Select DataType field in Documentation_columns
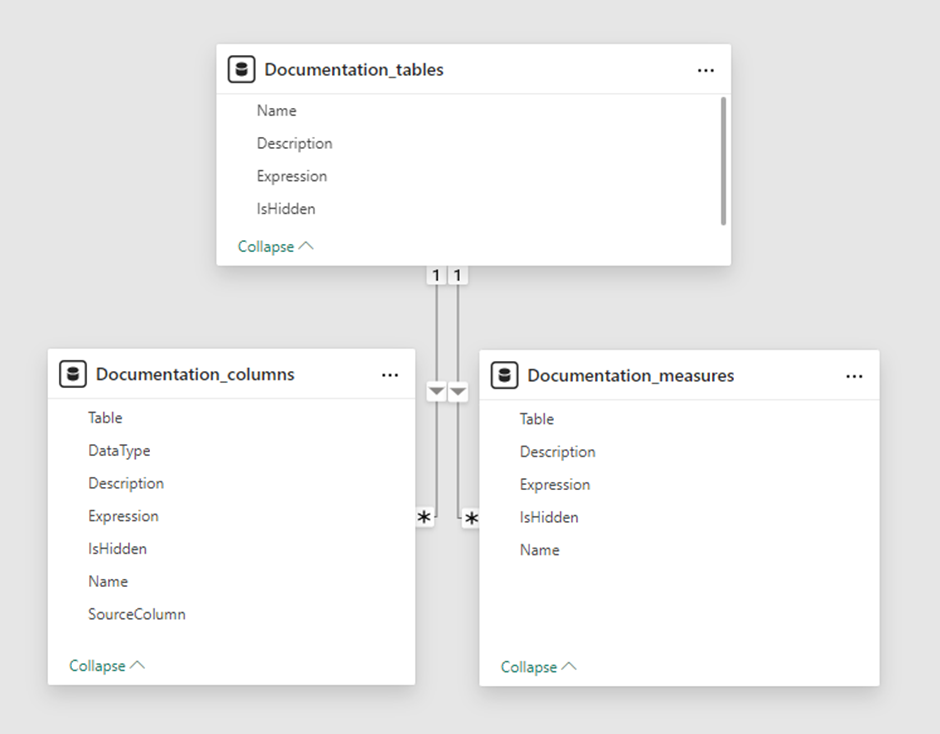The image size is (940, 734). pyautogui.click(x=119, y=451)
